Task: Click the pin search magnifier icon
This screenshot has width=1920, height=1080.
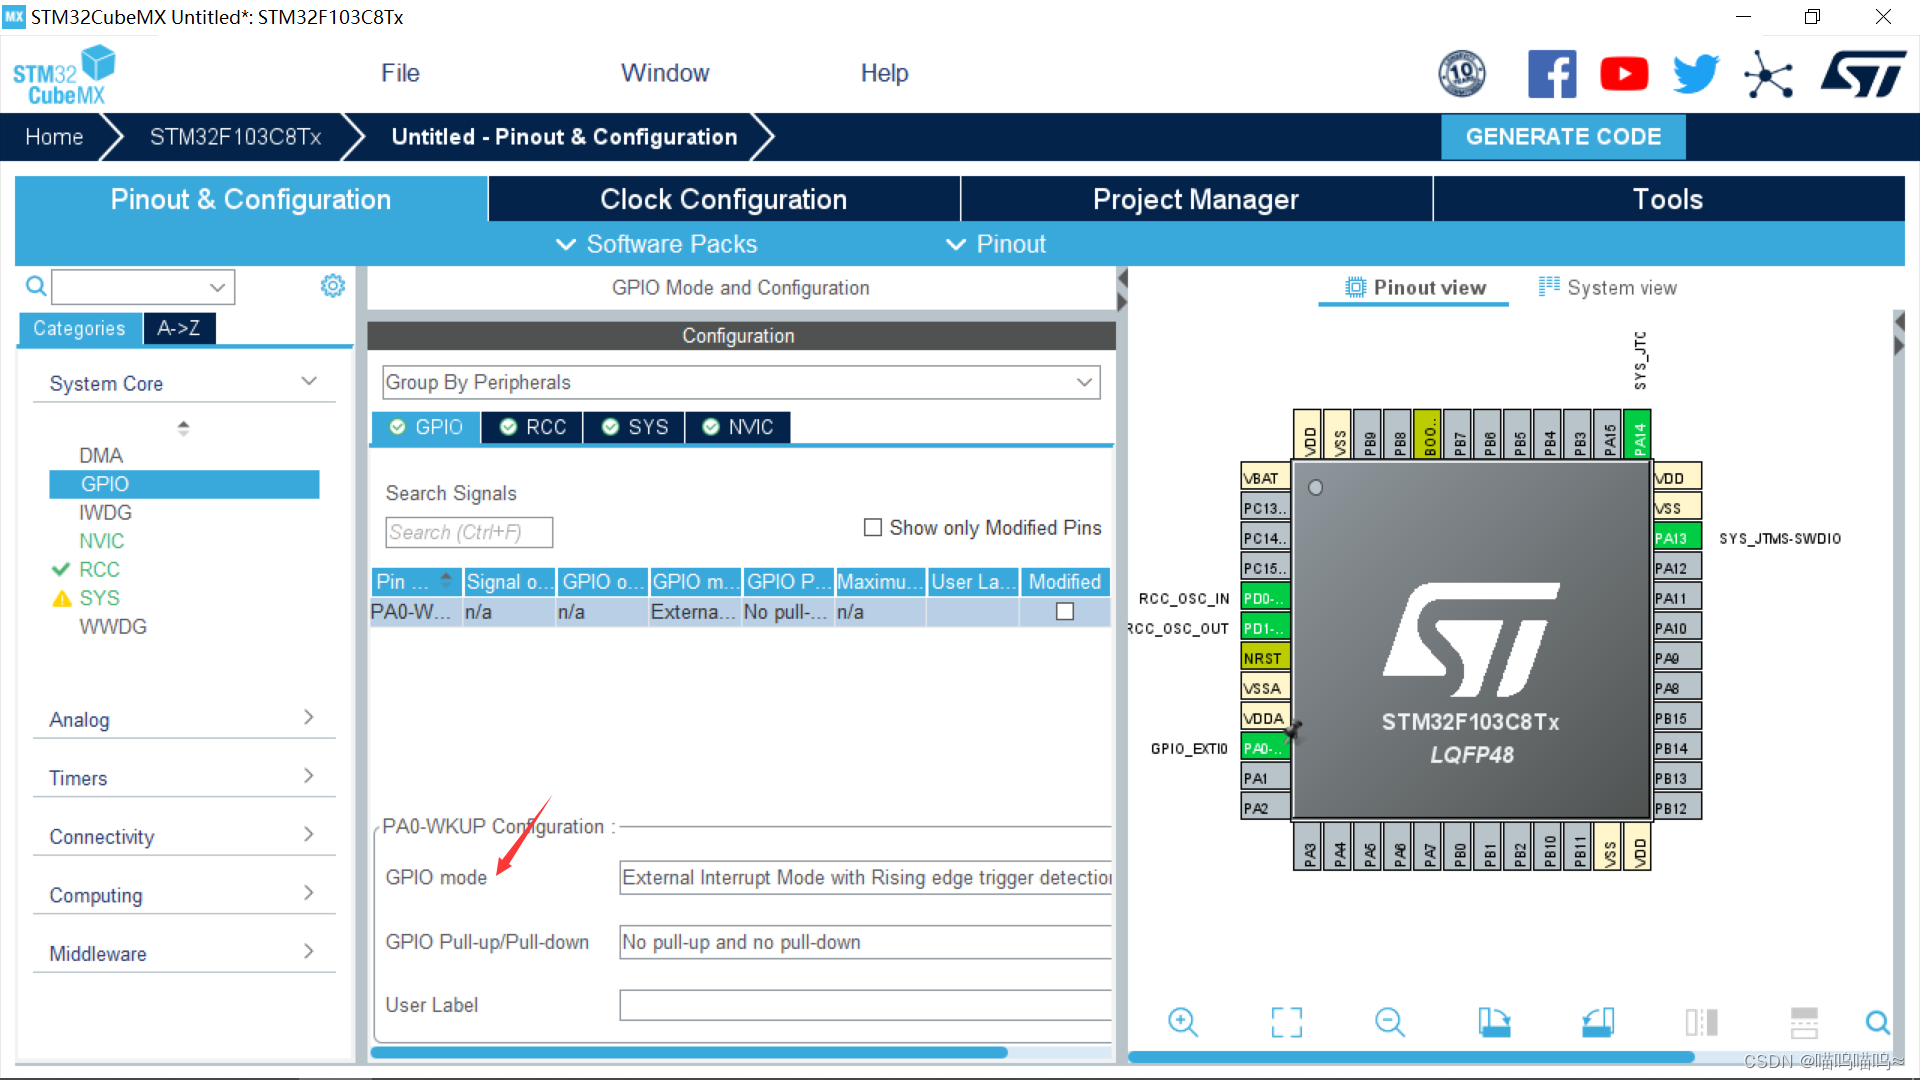Action: [1877, 1022]
